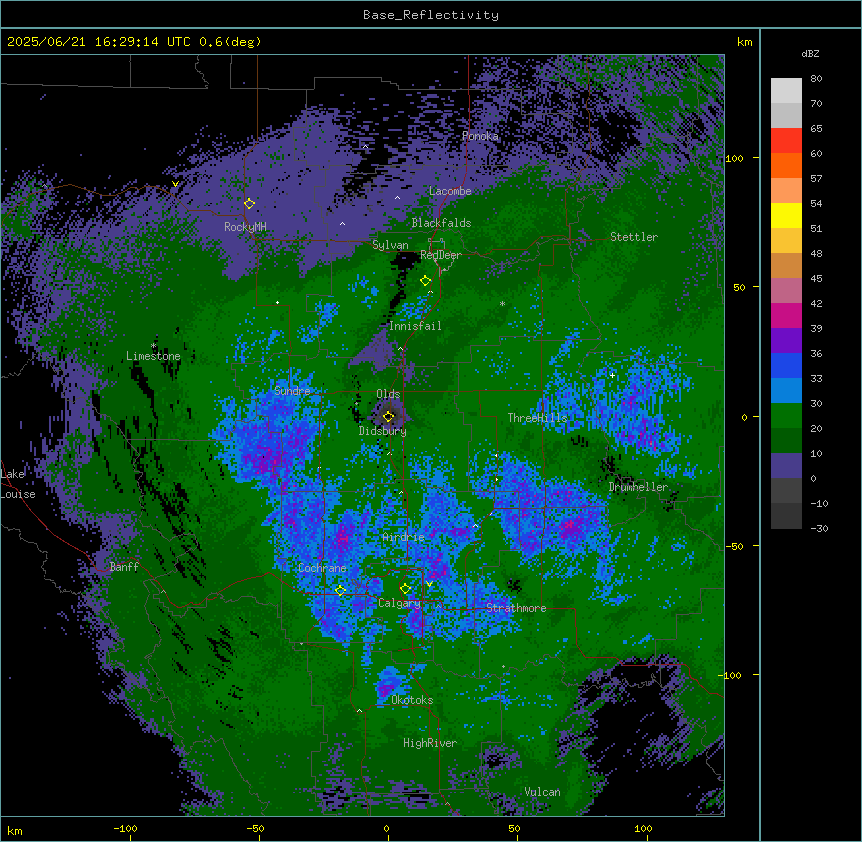The height and width of the screenshot is (842, 862).
Task: Click the km unit label at bottom left
Action: coord(15,830)
